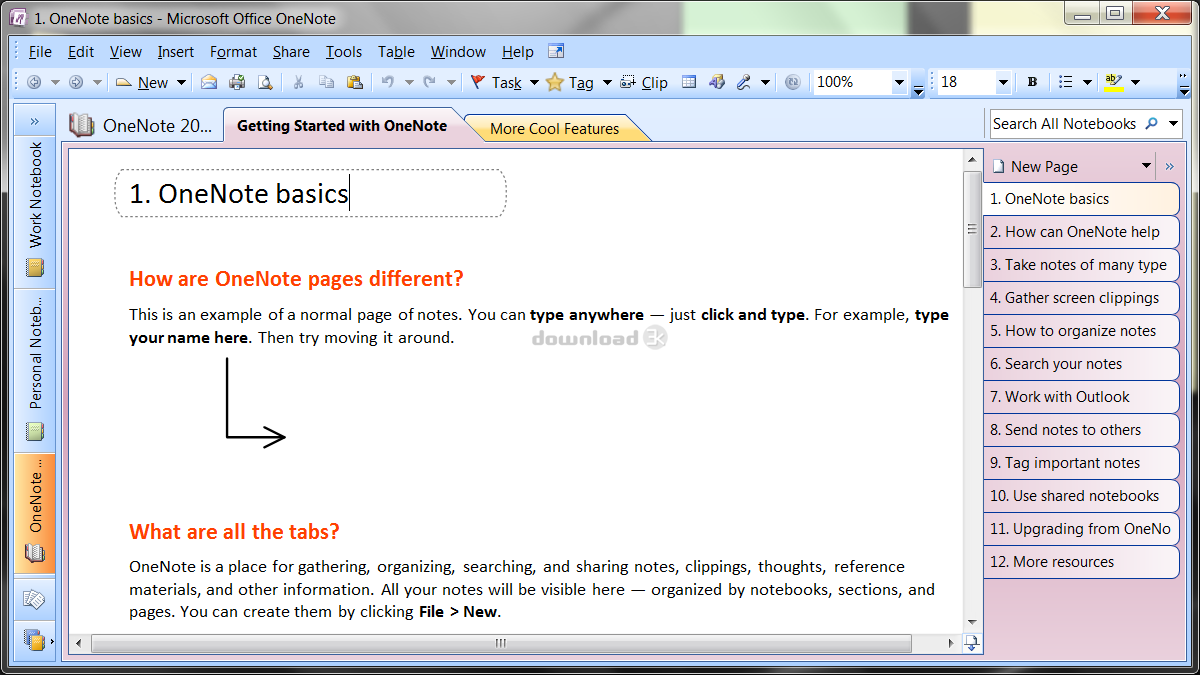Open Print Preview from the toolbar
This screenshot has height=675, width=1200.
click(x=264, y=82)
